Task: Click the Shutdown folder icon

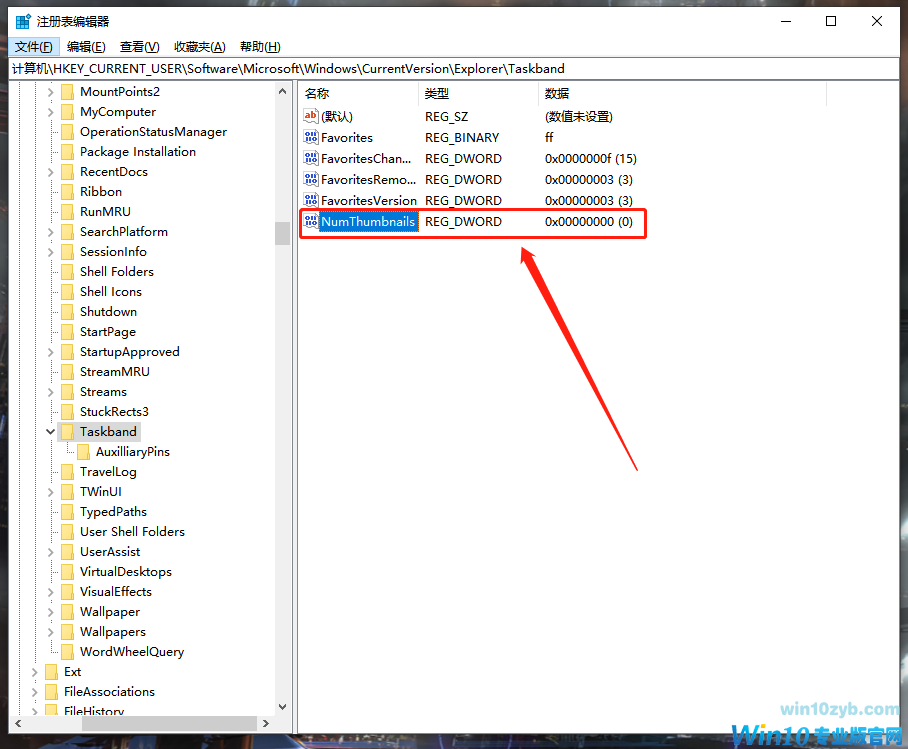Action: [68, 312]
